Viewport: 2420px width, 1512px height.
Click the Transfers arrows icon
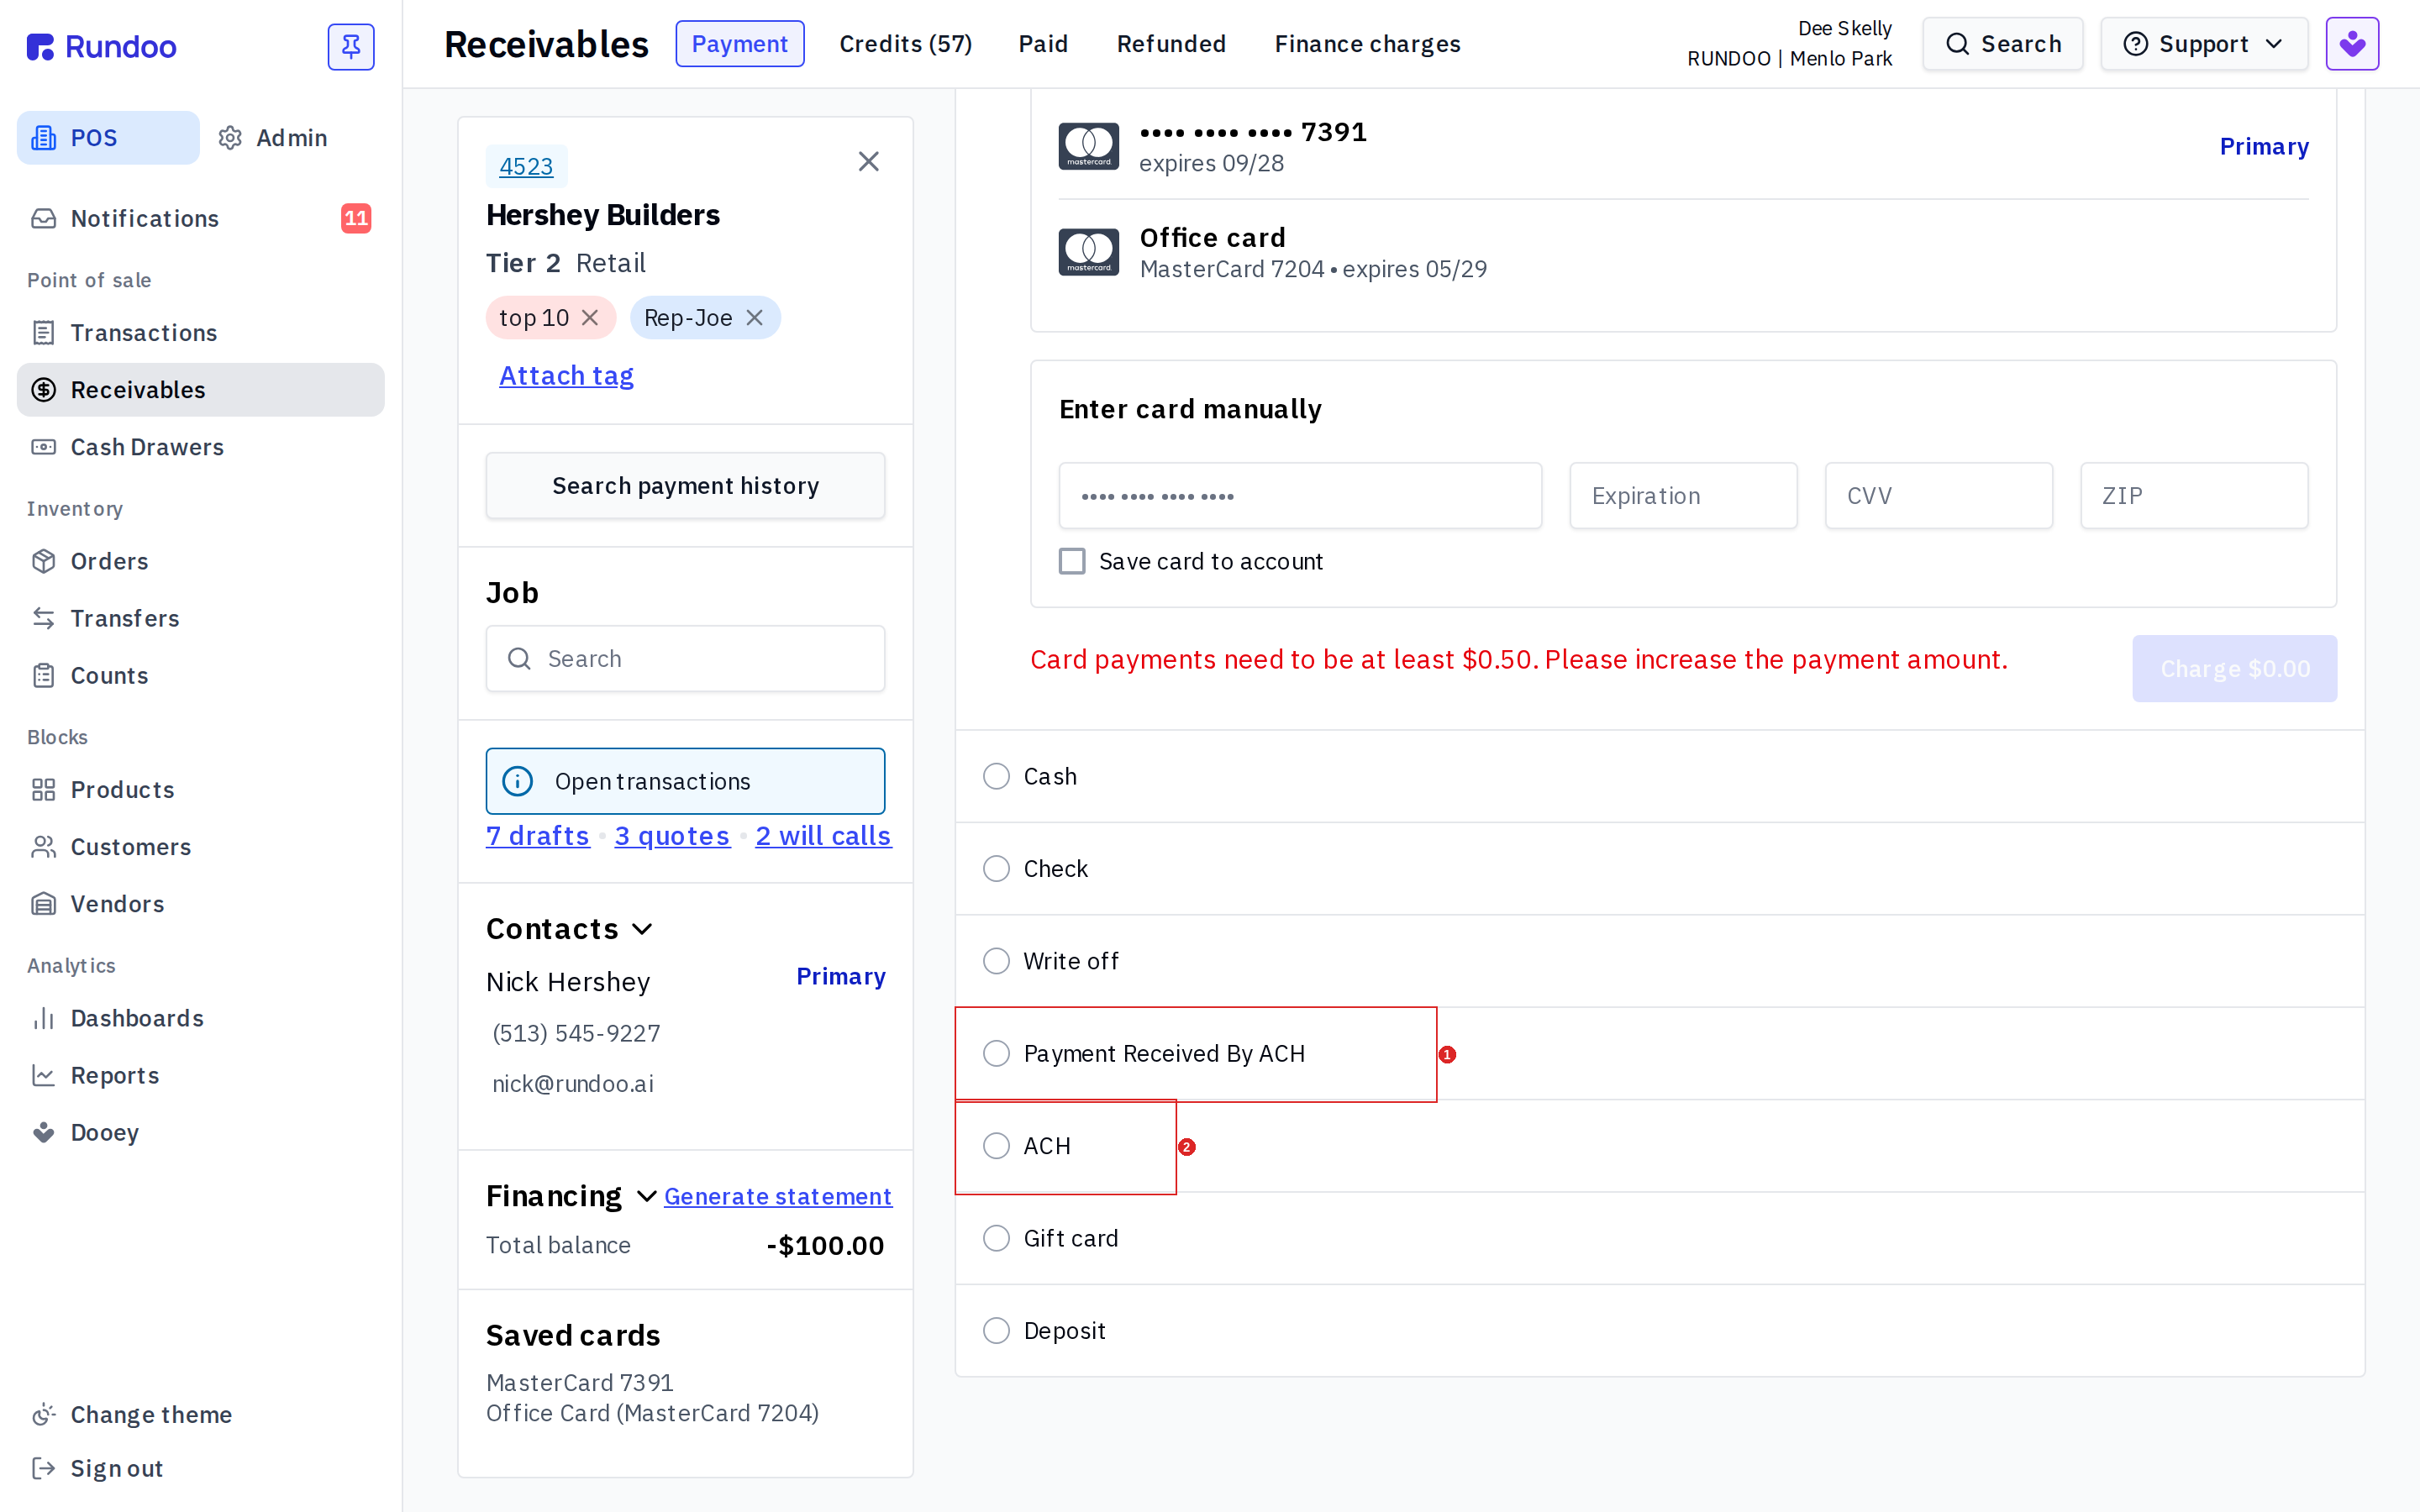pyautogui.click(x=43, y=618)
